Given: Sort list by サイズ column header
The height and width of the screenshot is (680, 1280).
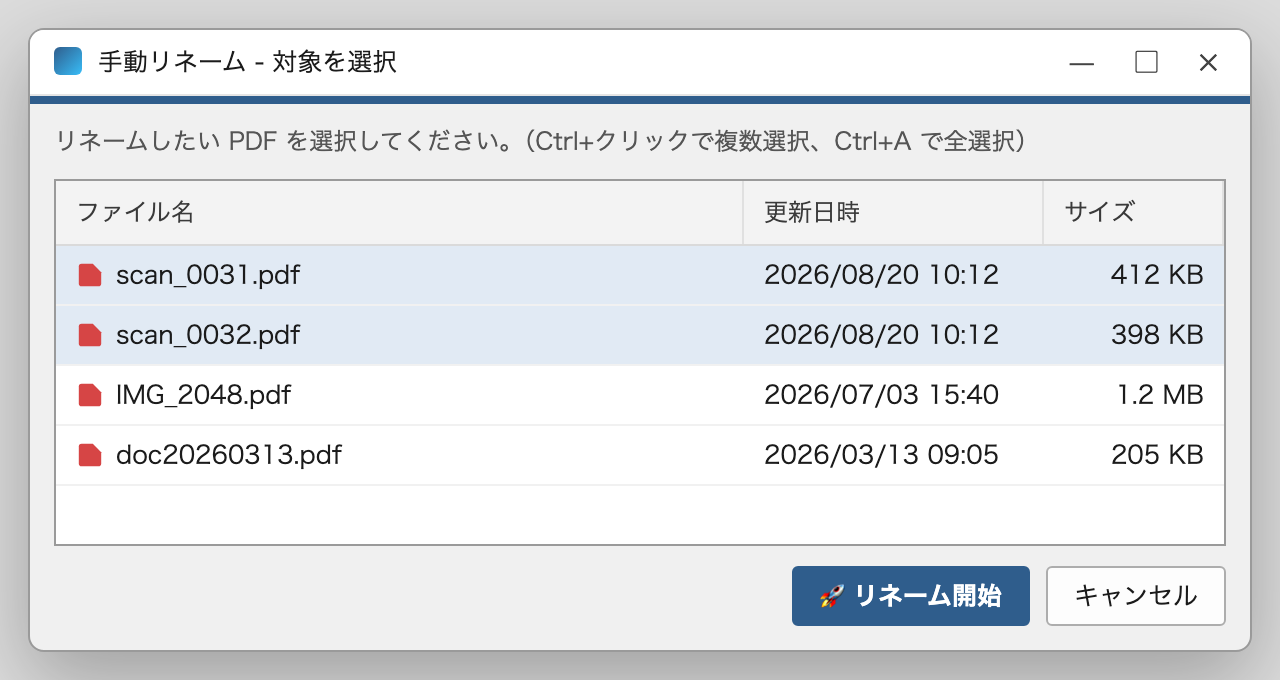Looking at the screenshot, I should (1133, 212).
